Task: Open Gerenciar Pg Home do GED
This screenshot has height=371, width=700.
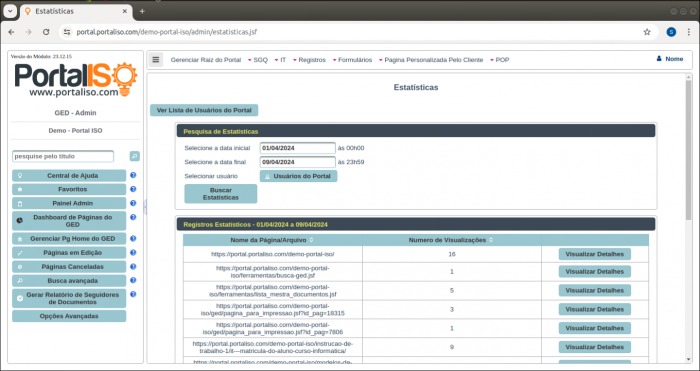Action: click(69, 238)
